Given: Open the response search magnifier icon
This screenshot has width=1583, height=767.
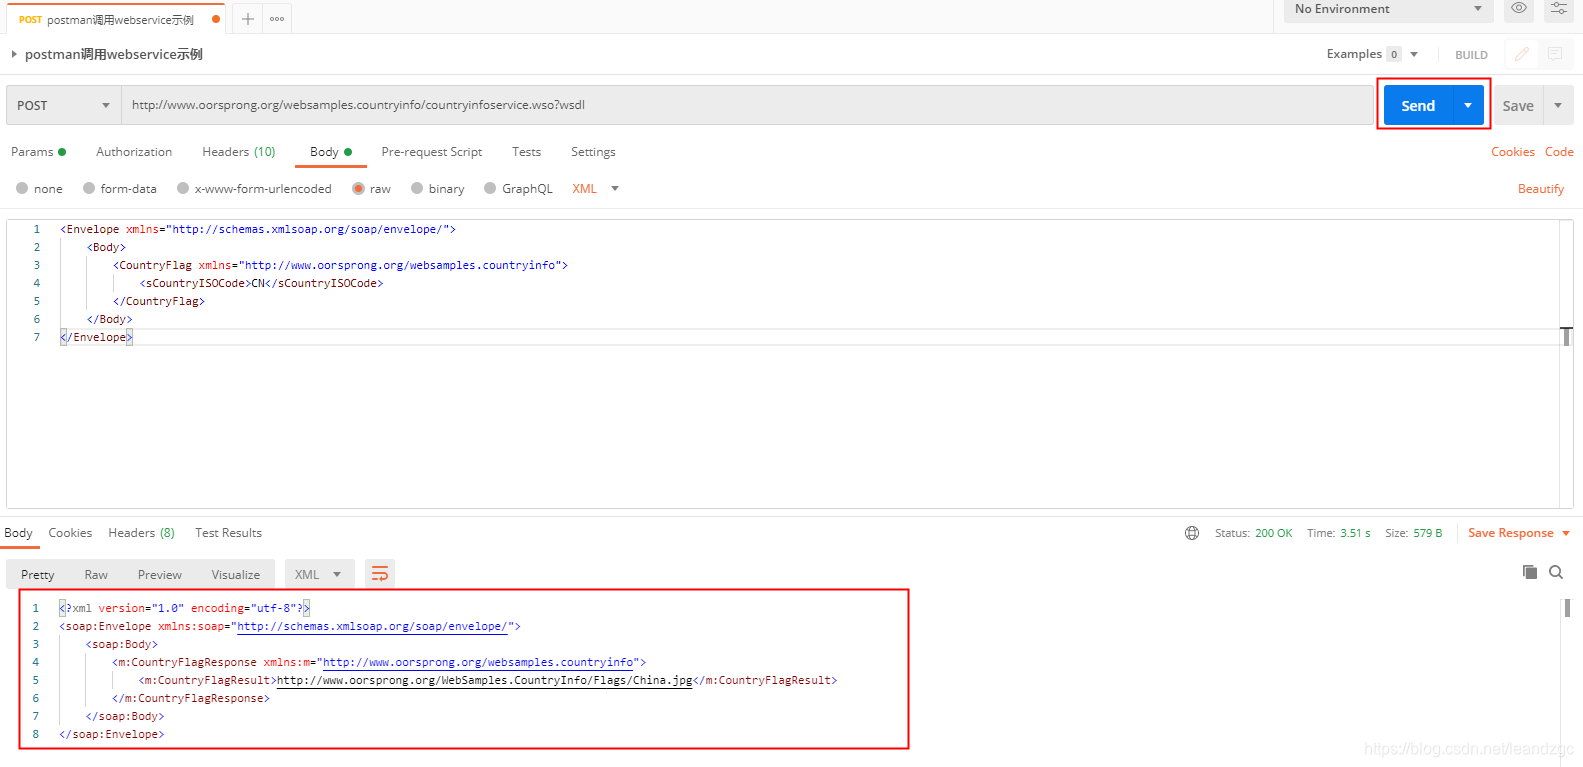Looking at the screenshot, I should 1556,572.
